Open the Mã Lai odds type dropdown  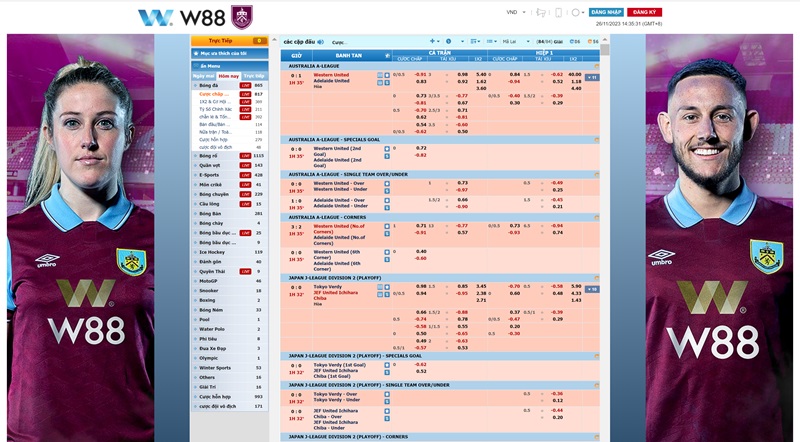coord(516,41)
